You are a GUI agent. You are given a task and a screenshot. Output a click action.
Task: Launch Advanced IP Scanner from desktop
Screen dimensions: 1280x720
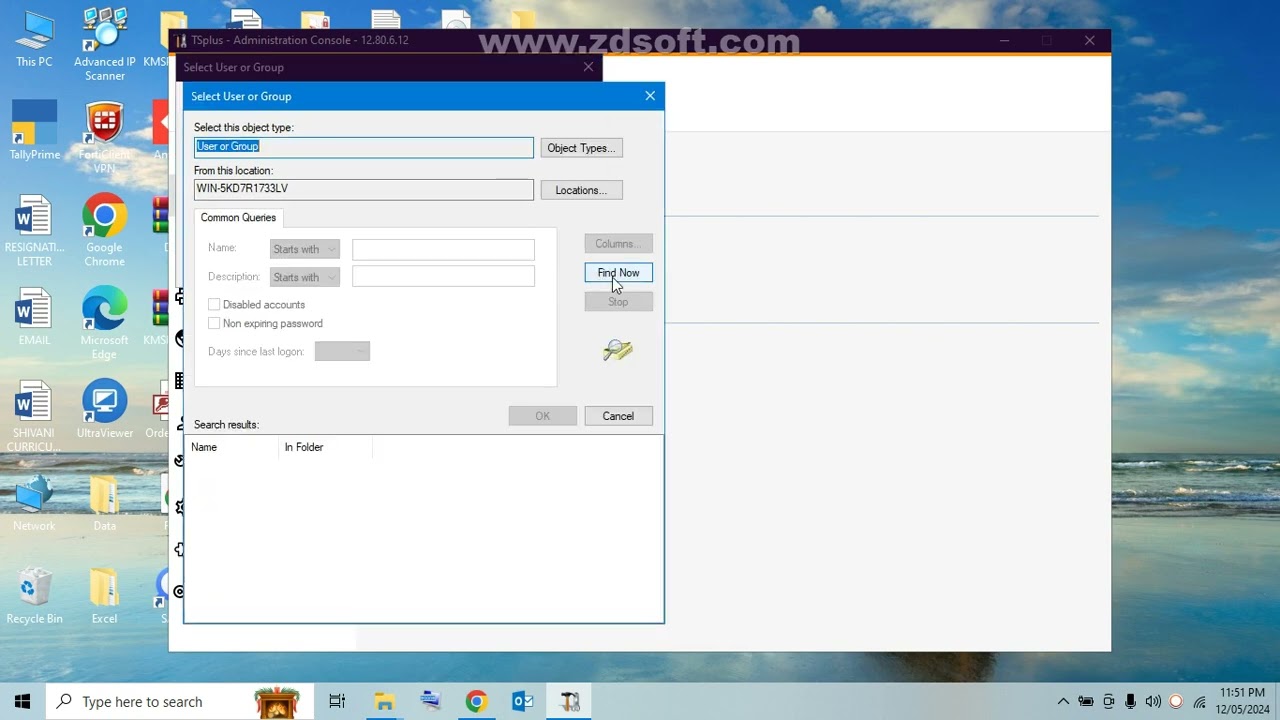pos(105,45)
